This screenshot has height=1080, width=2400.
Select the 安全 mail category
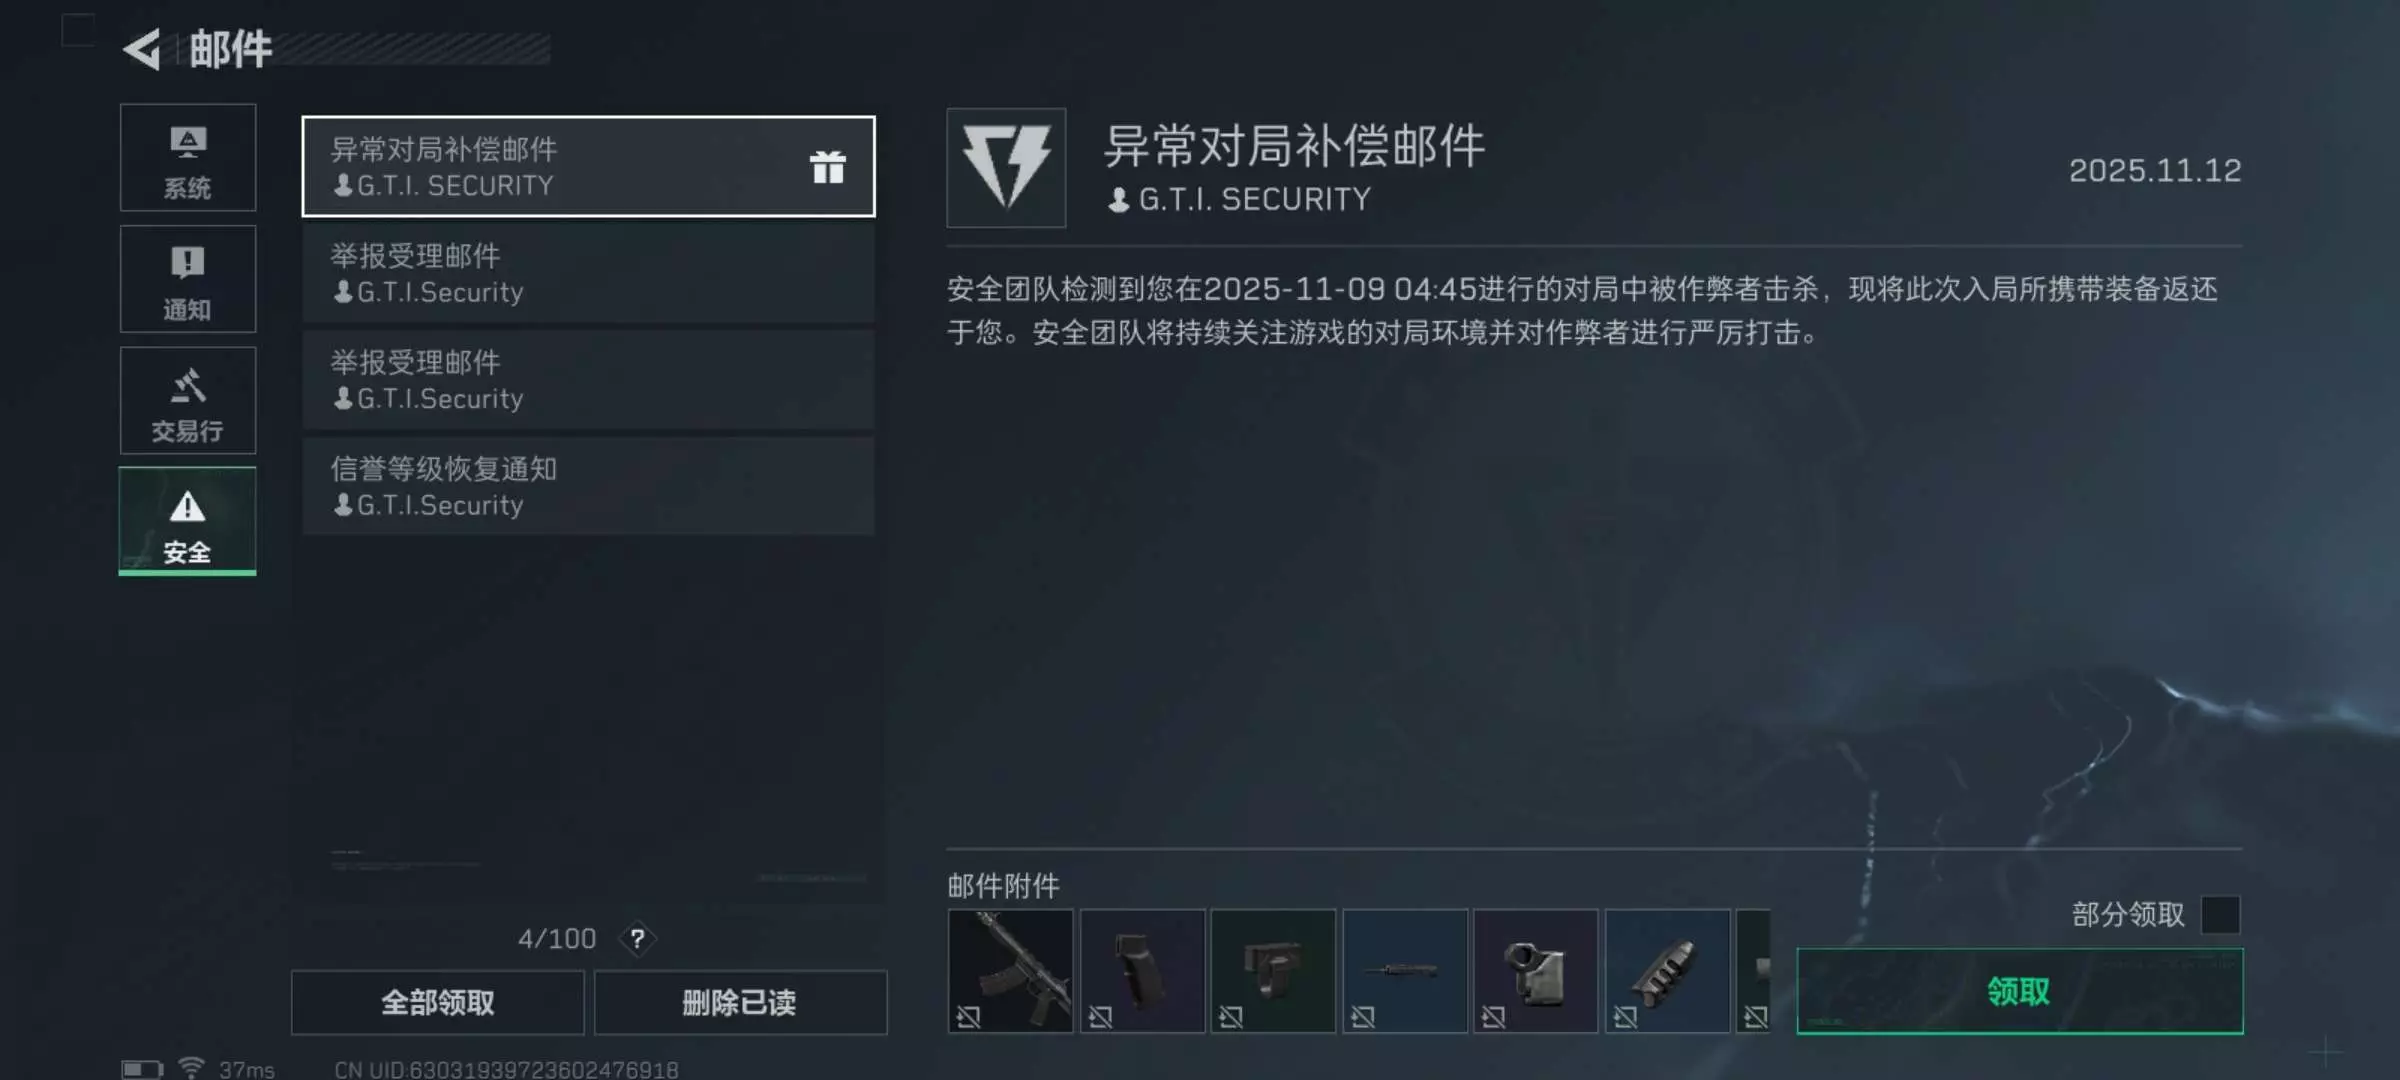(188, 521)
